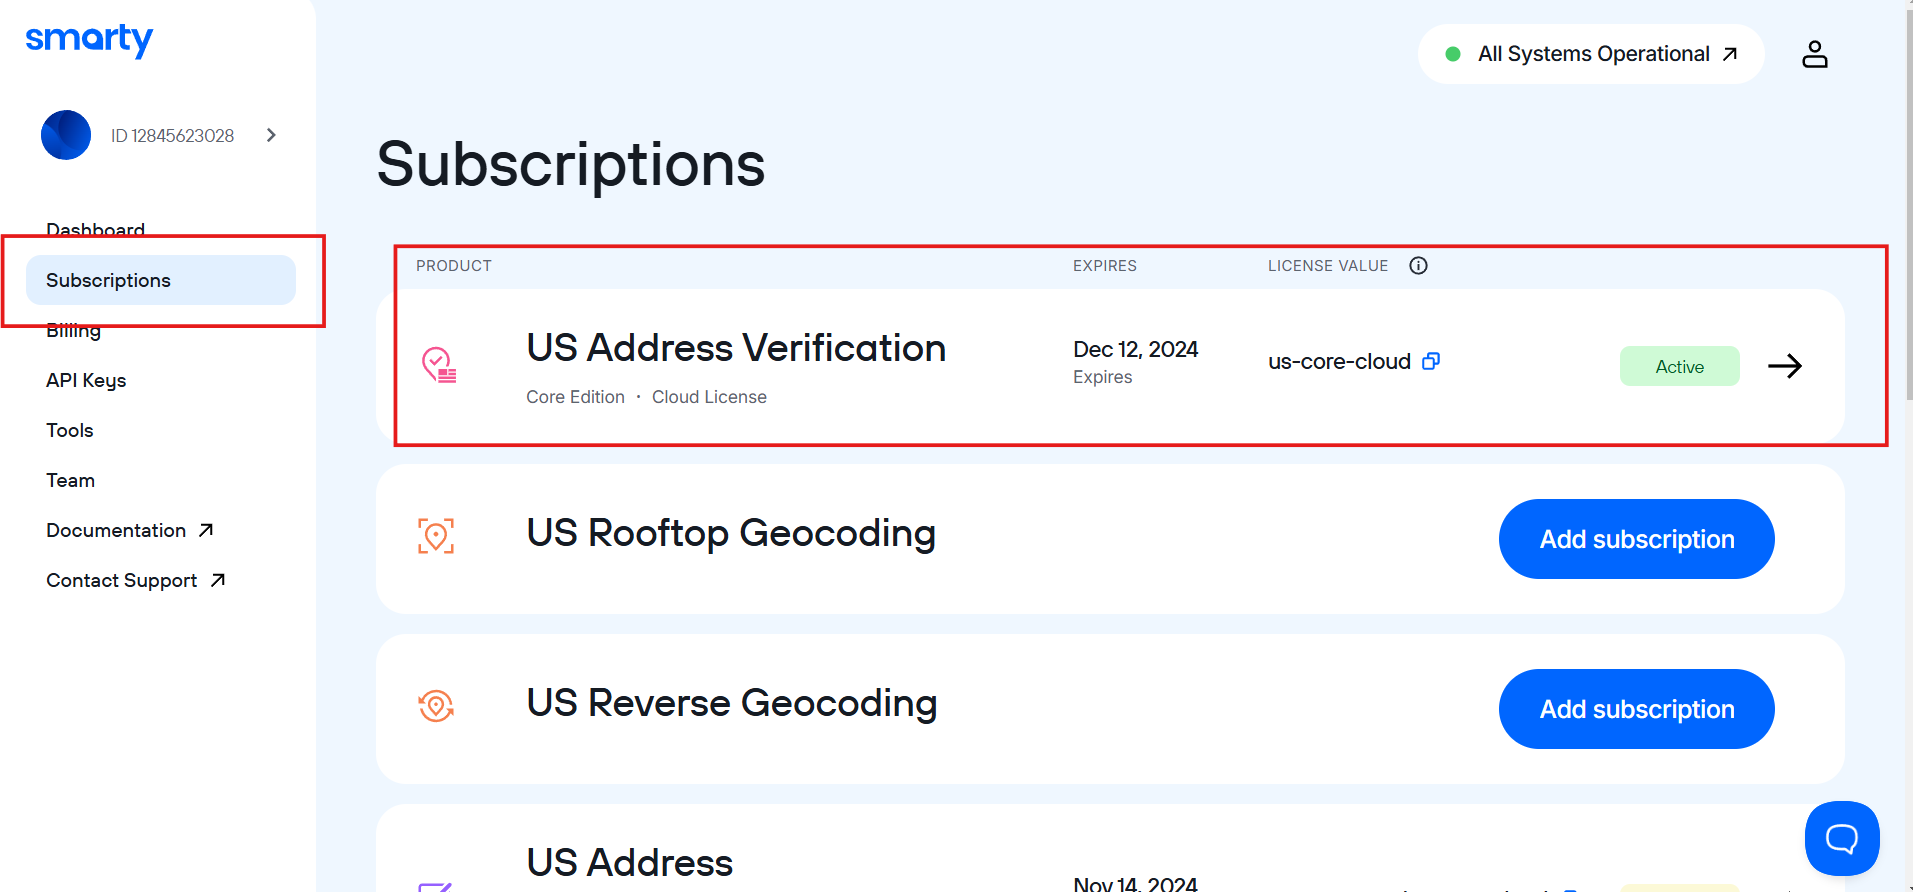
Task: Select Subscriptions in the sidebar
Action: click(x=161, y=280)
